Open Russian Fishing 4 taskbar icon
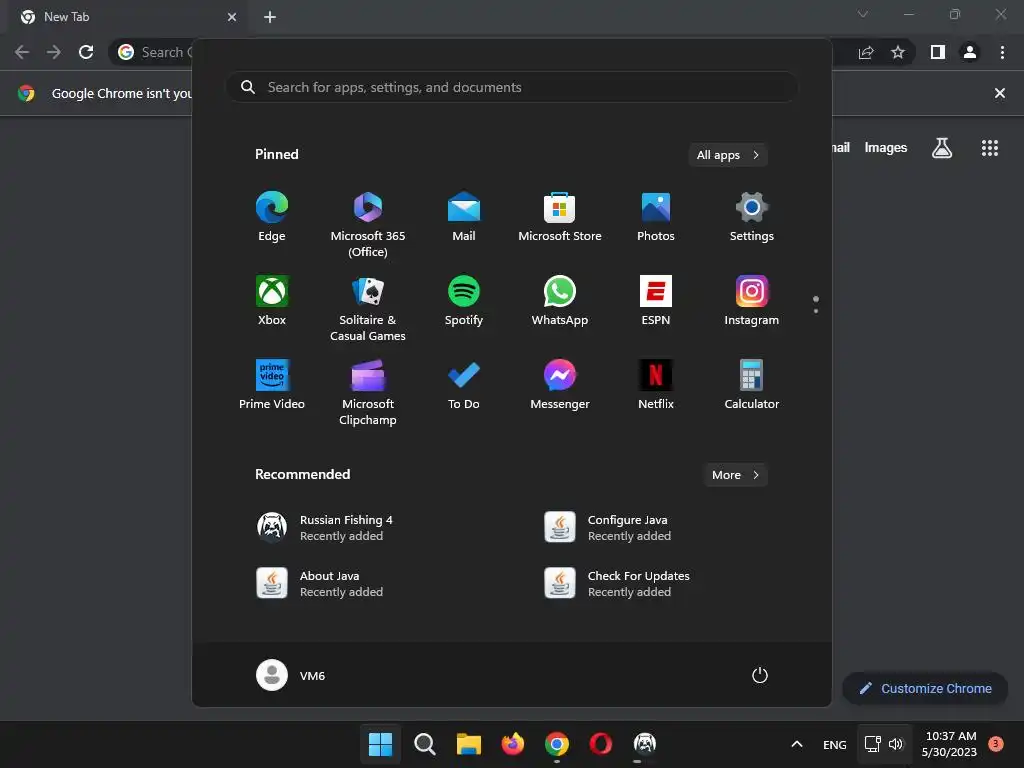The height and width of the screenshot is (768, 1024). (645, 744)
